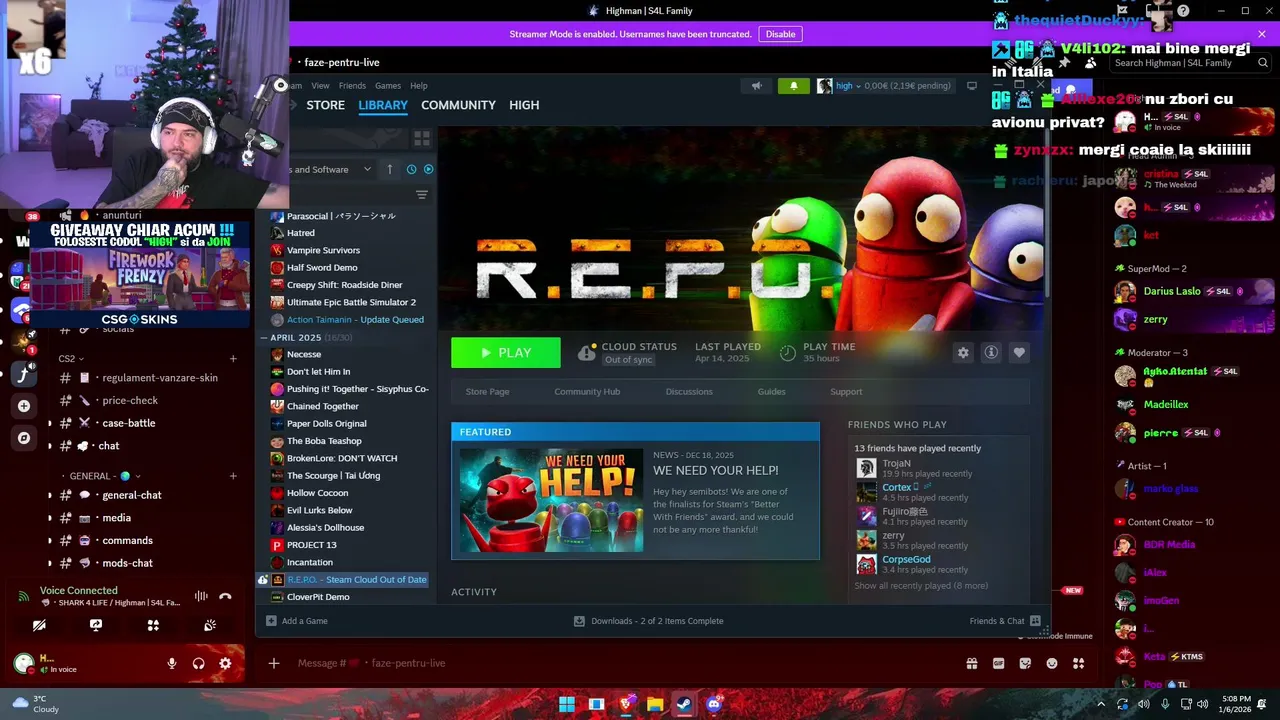The image size is (1280, 720).
Task: Open Steam library advanced filter icon
Action: click(422, 195)
